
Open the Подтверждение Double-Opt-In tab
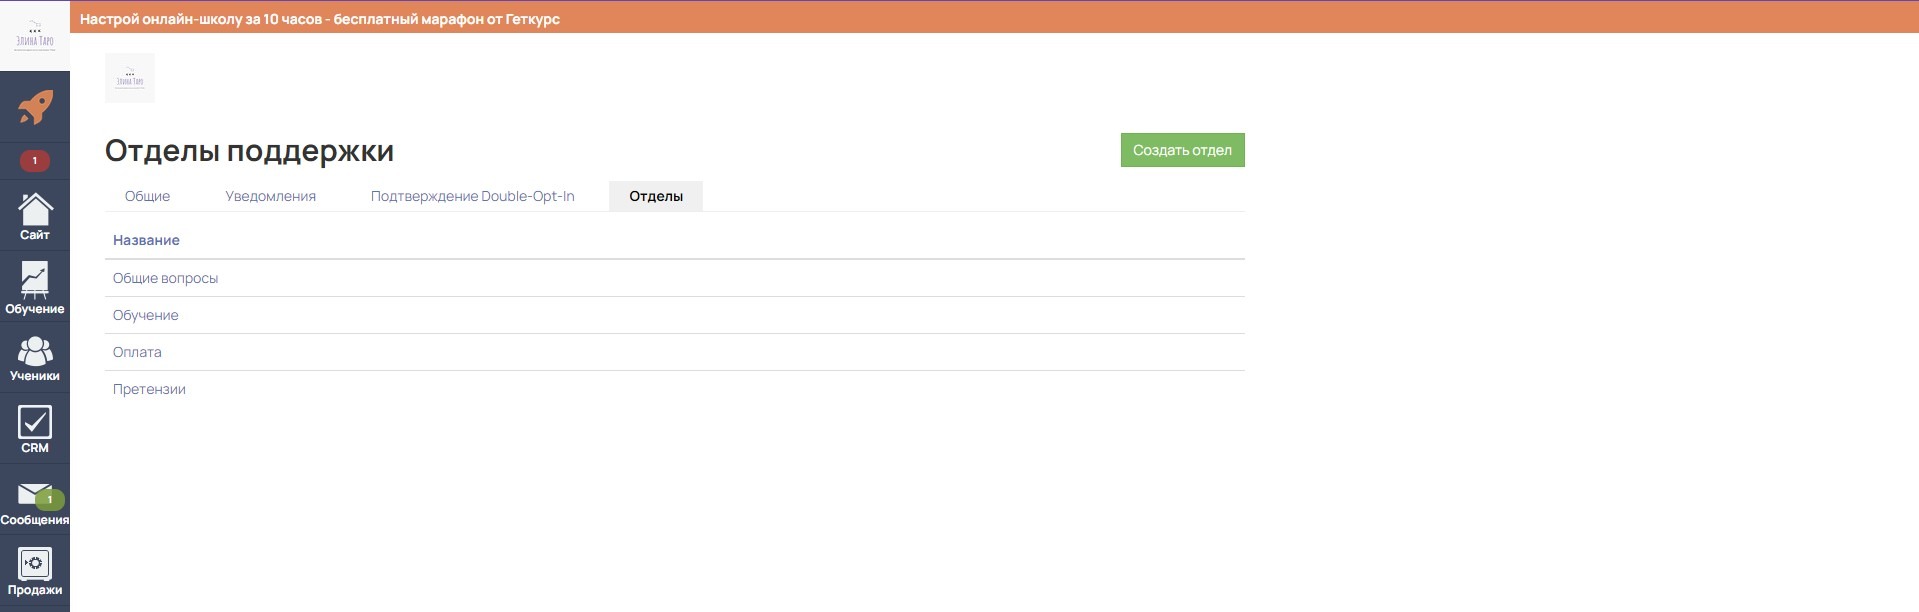click(x=472, y=196)
